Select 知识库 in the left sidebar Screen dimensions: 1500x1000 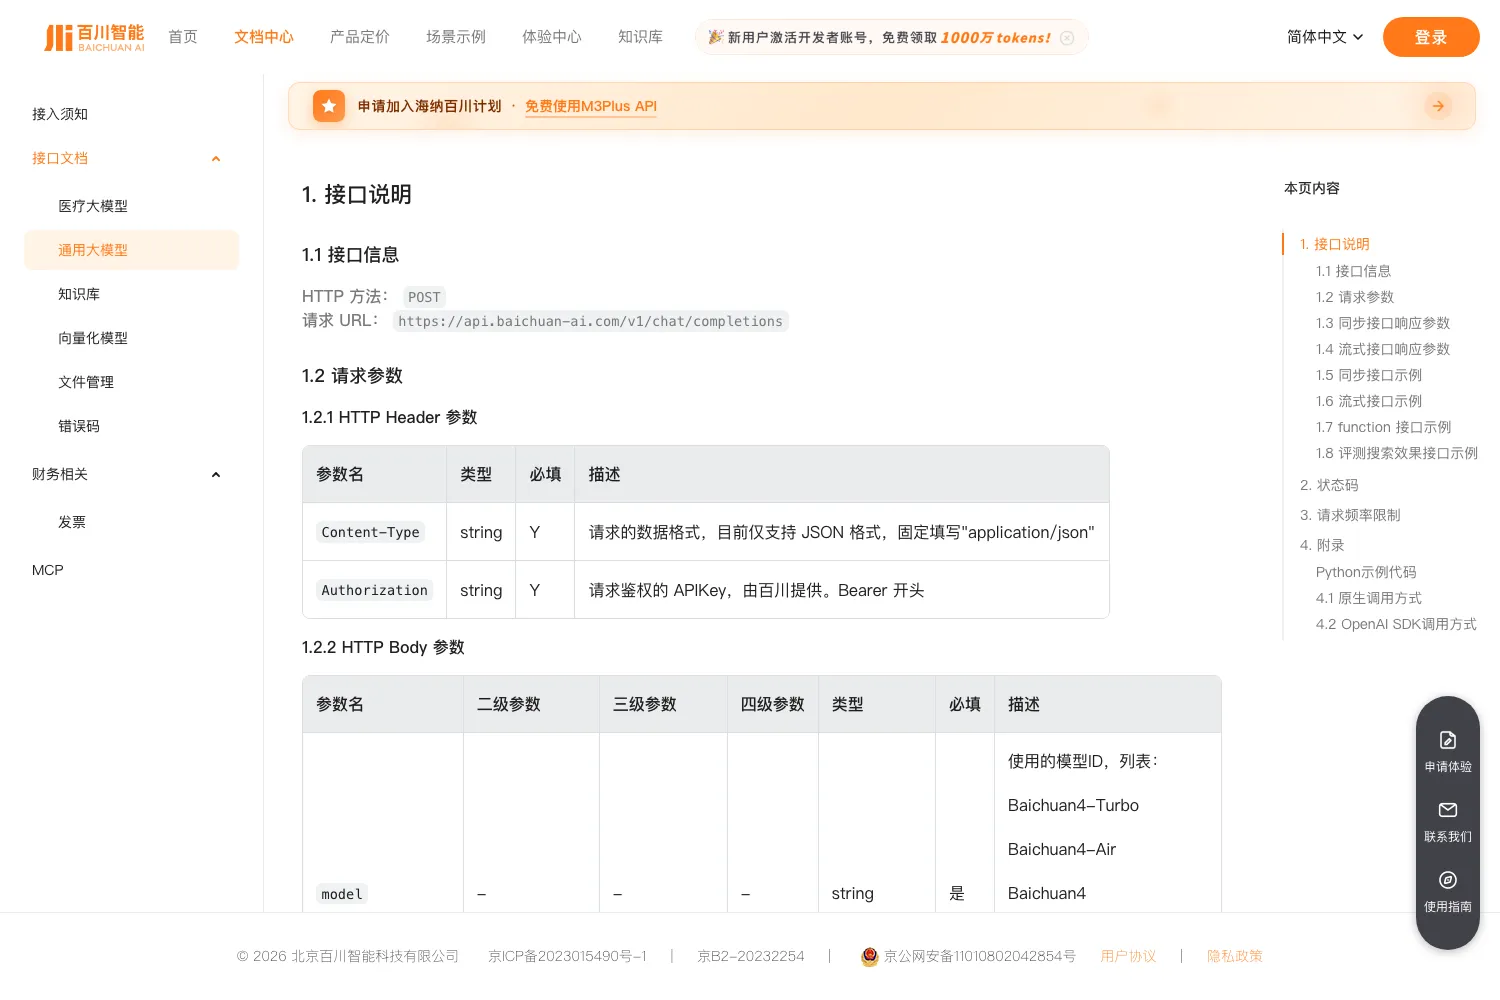pos(79,294)
